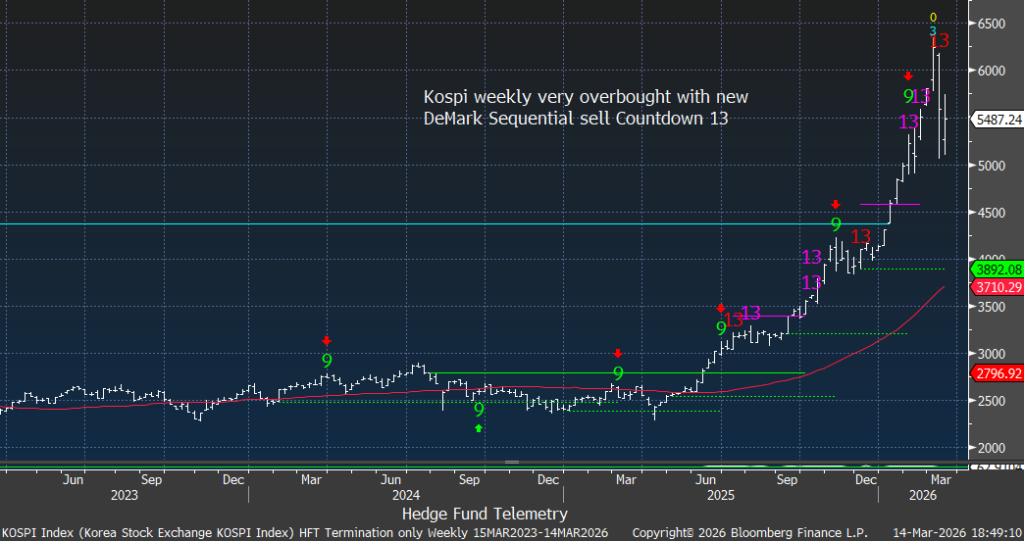Click the green 3892.08 price label

[x=997, y=269]
